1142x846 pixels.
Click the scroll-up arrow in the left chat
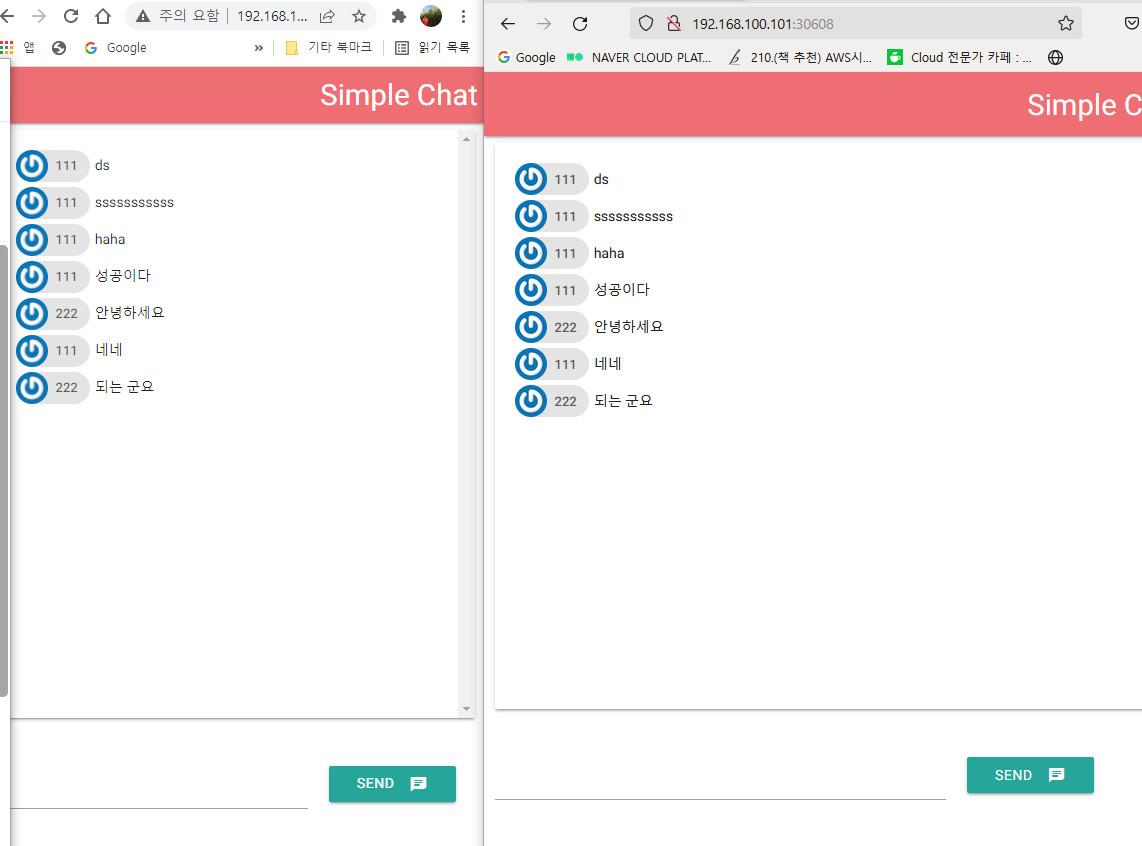(466, 138)
